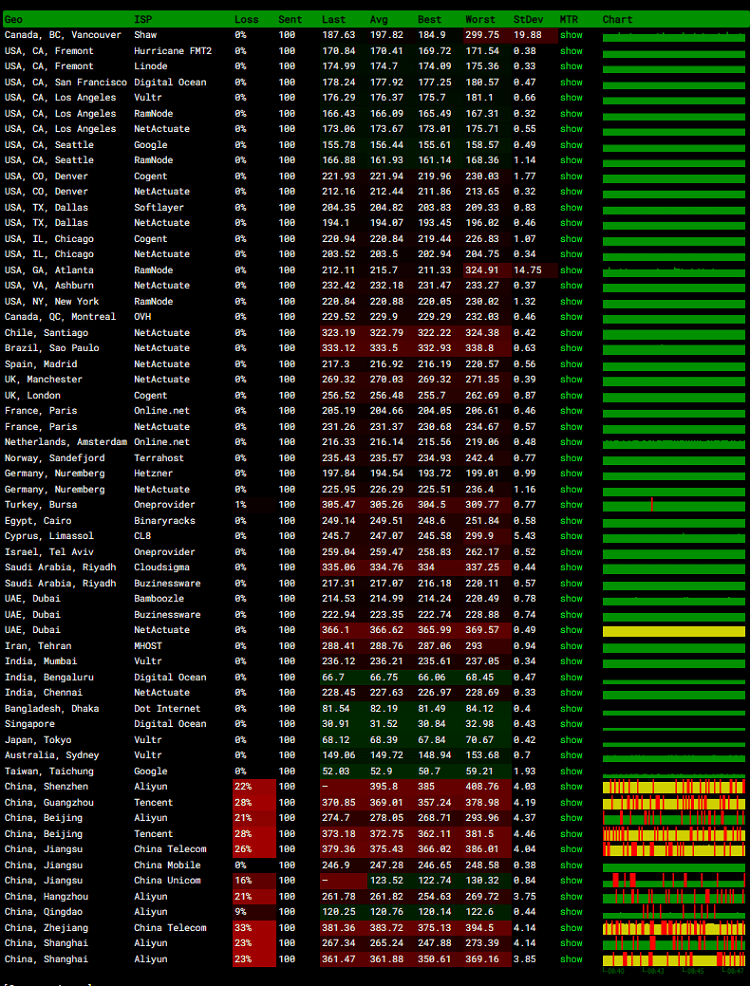Show MTR for Riyadh Cloudsigma row
The width and height of the screenshot is (750, 986).
point(571,568)
